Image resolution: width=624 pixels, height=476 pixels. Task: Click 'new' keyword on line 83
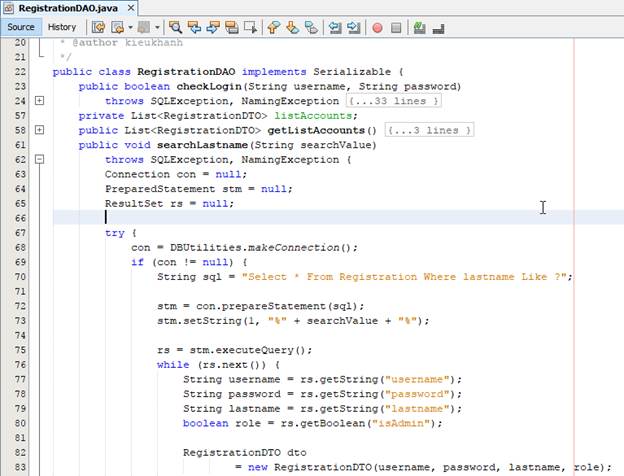coord(257,467)
